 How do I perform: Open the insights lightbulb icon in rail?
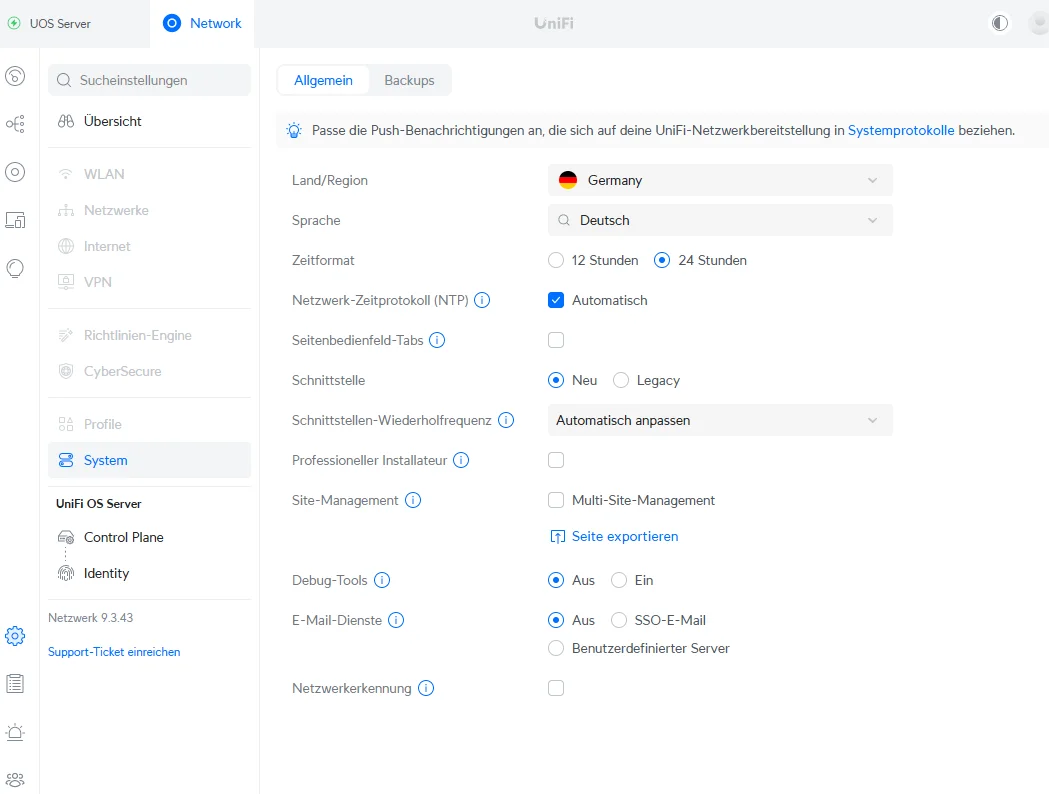tap(15, 268)
